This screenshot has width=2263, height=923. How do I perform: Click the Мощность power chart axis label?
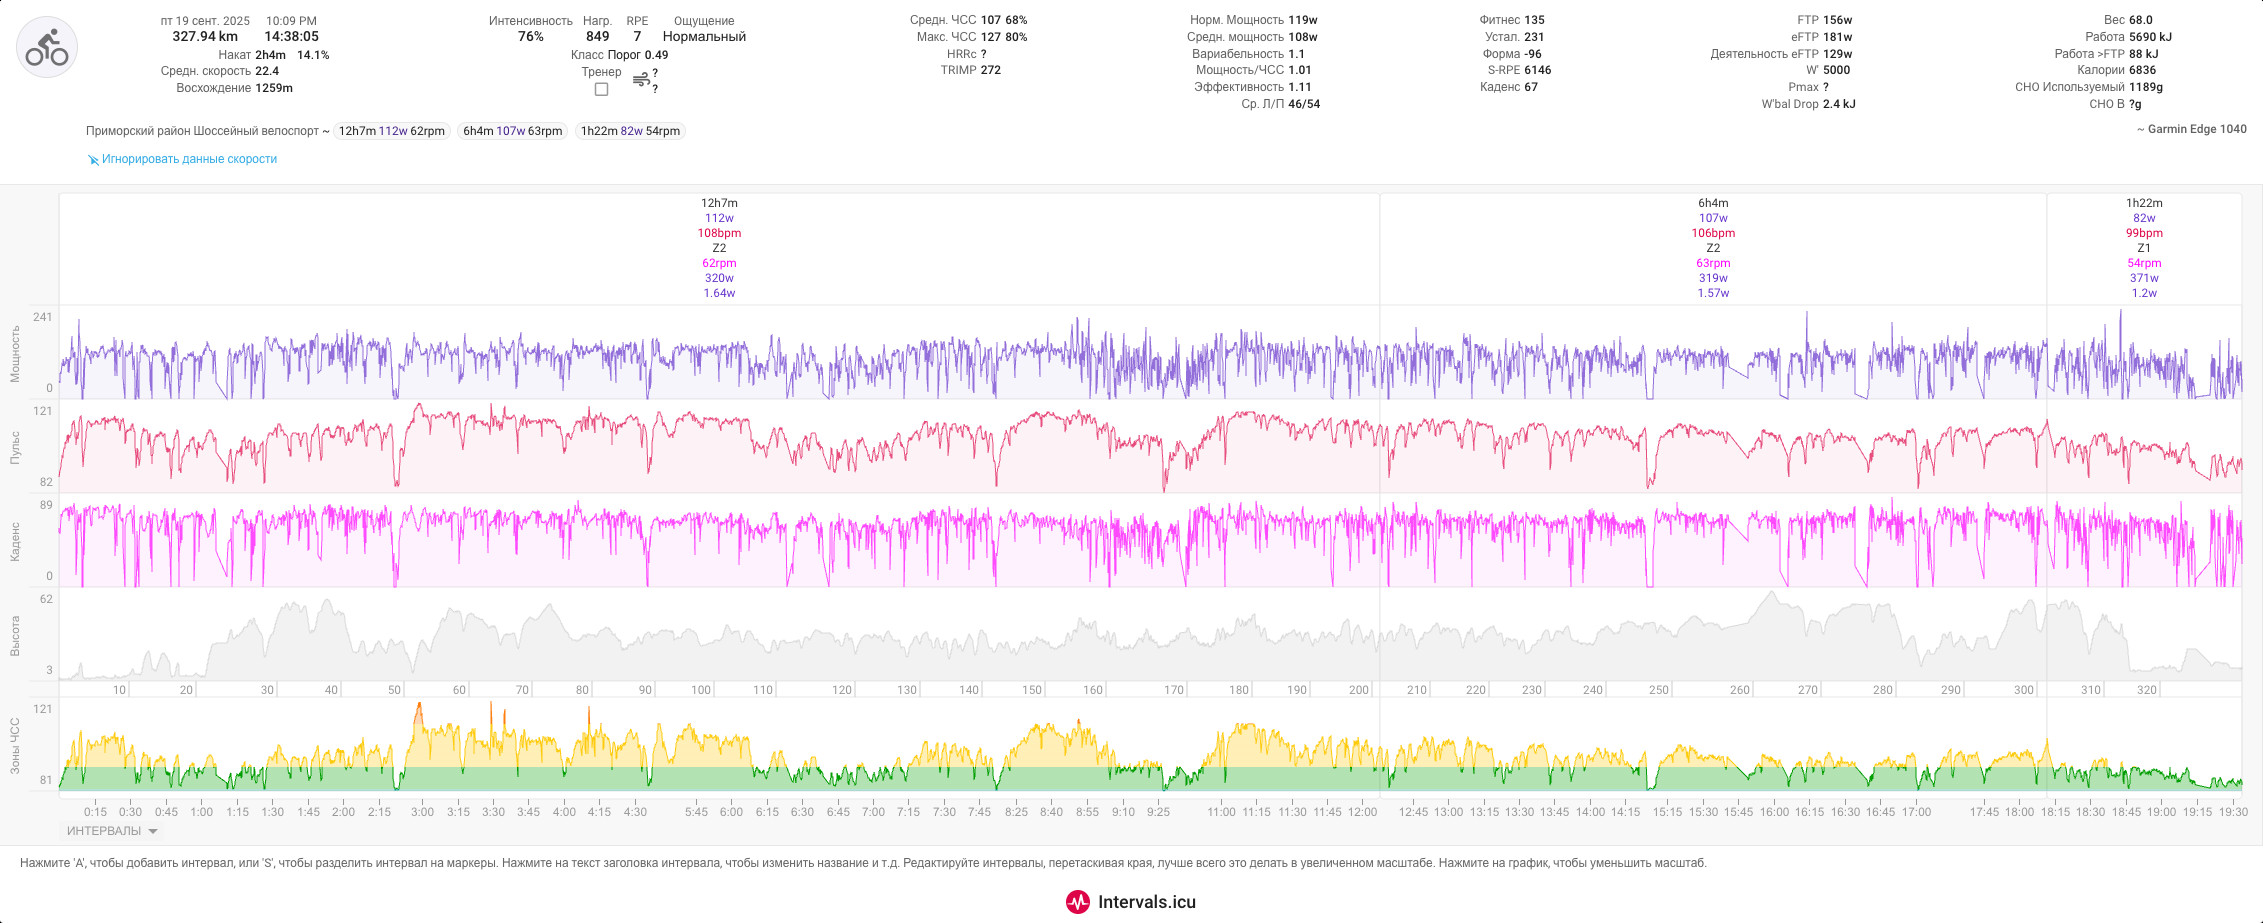point(15,354)
